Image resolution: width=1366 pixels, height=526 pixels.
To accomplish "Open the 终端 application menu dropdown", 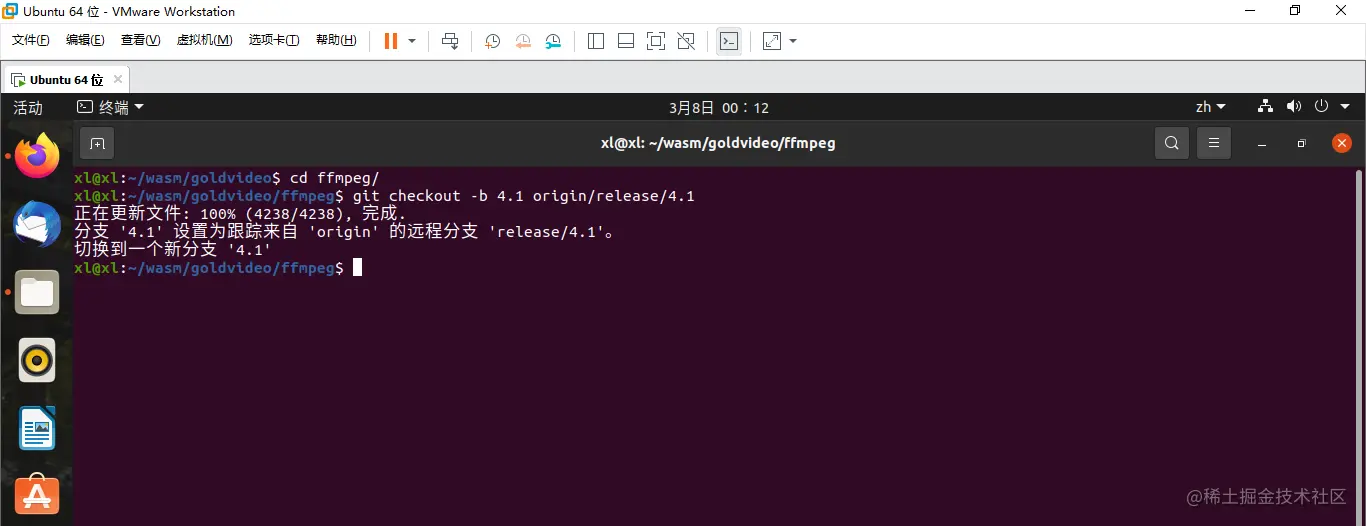I will coord(111,107).
